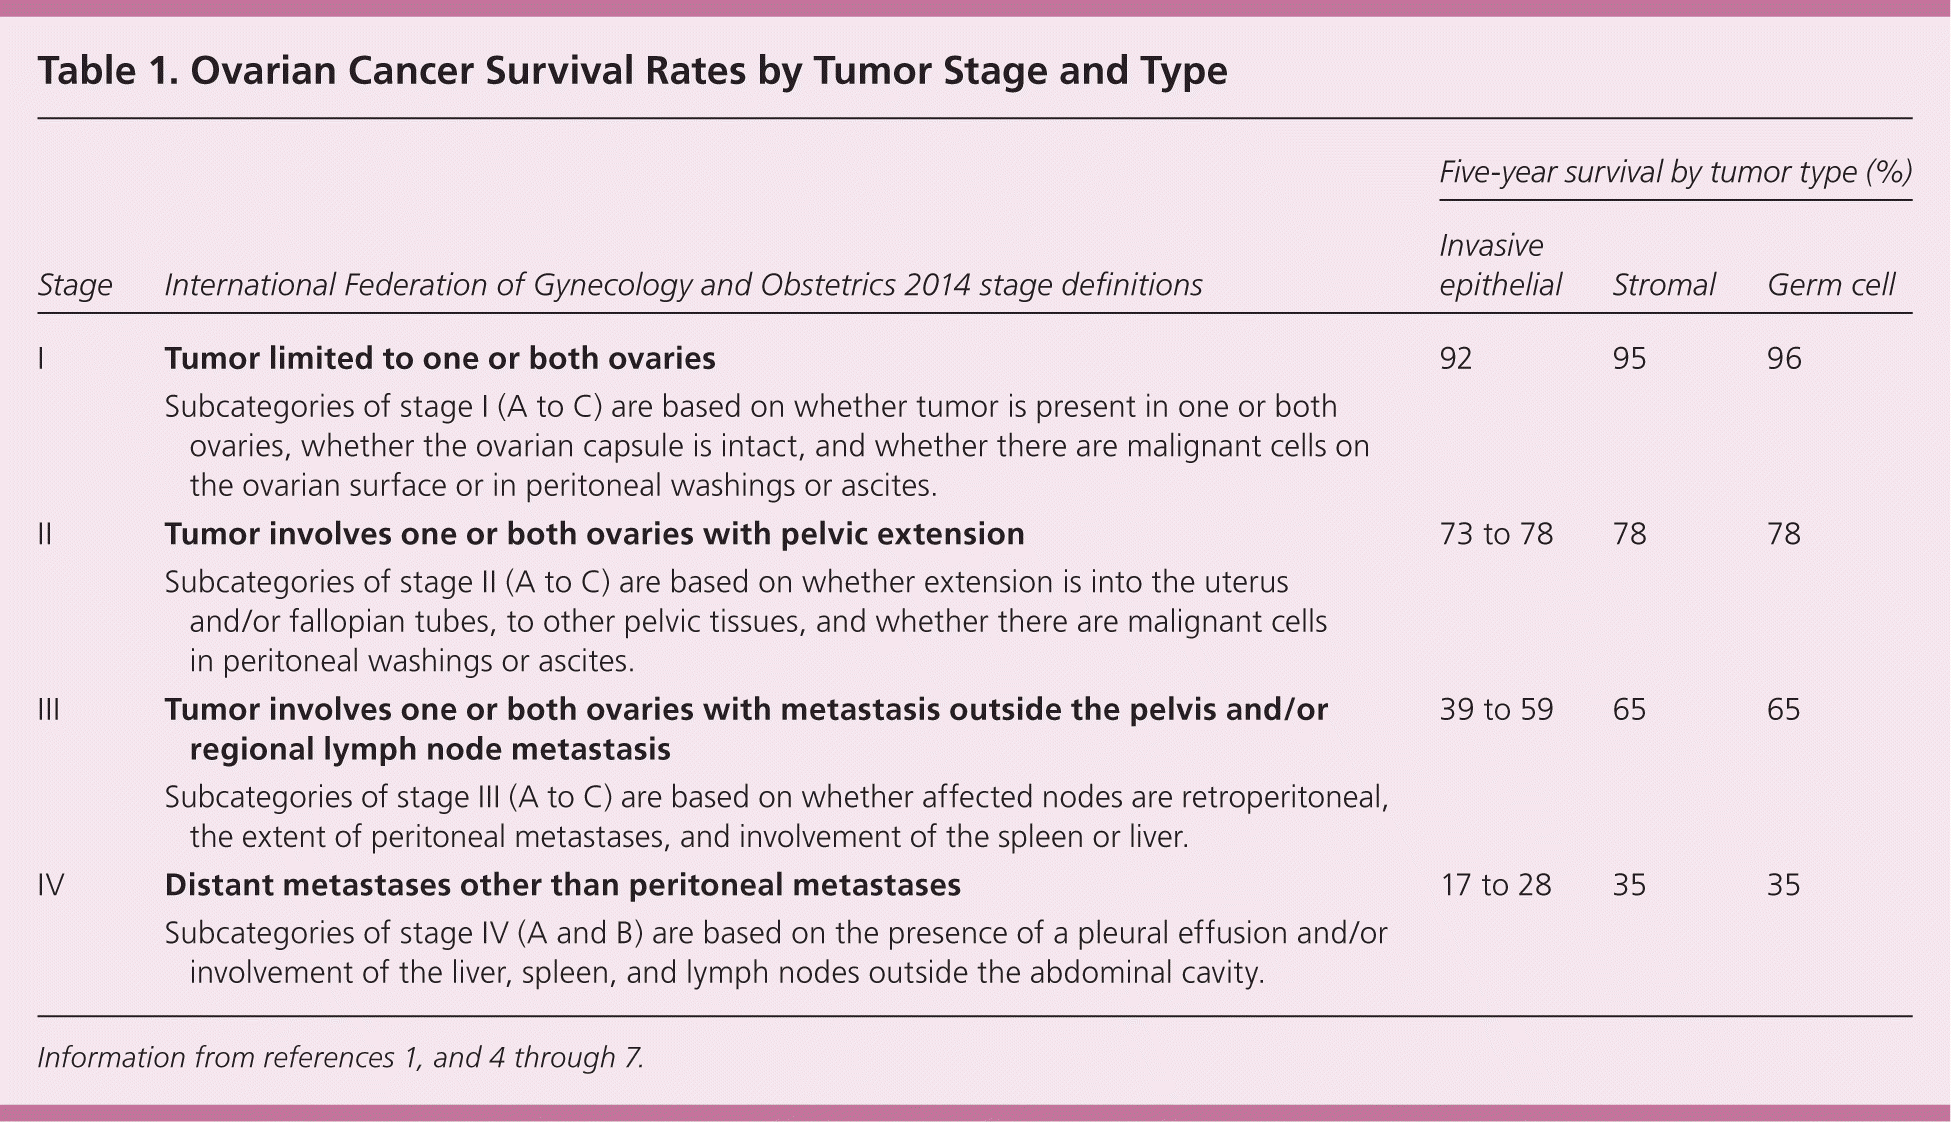Click the "Germ cell" column header
The image size is (1951, 1122).
click(1830, 286)
